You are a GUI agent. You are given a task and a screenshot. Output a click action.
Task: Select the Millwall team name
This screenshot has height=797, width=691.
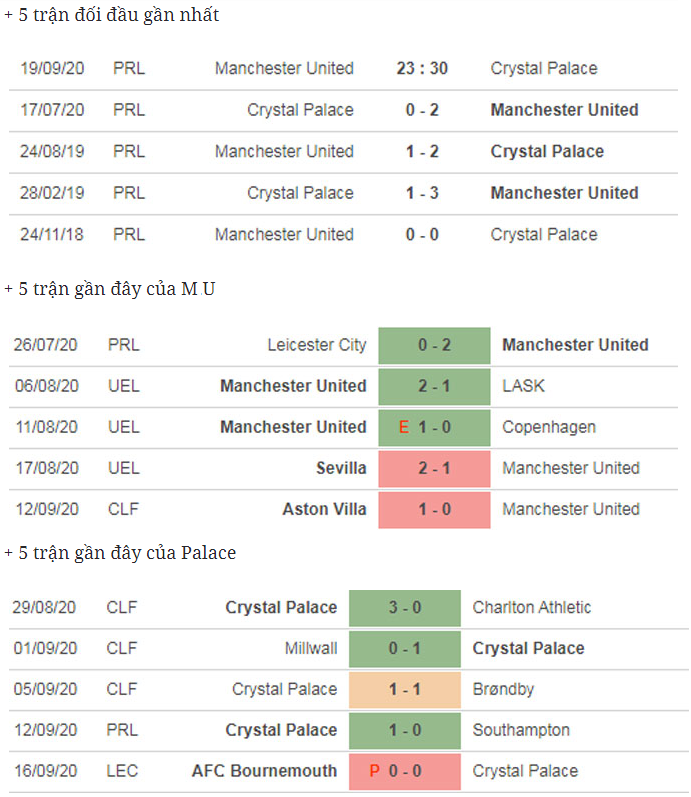[311, 649]
